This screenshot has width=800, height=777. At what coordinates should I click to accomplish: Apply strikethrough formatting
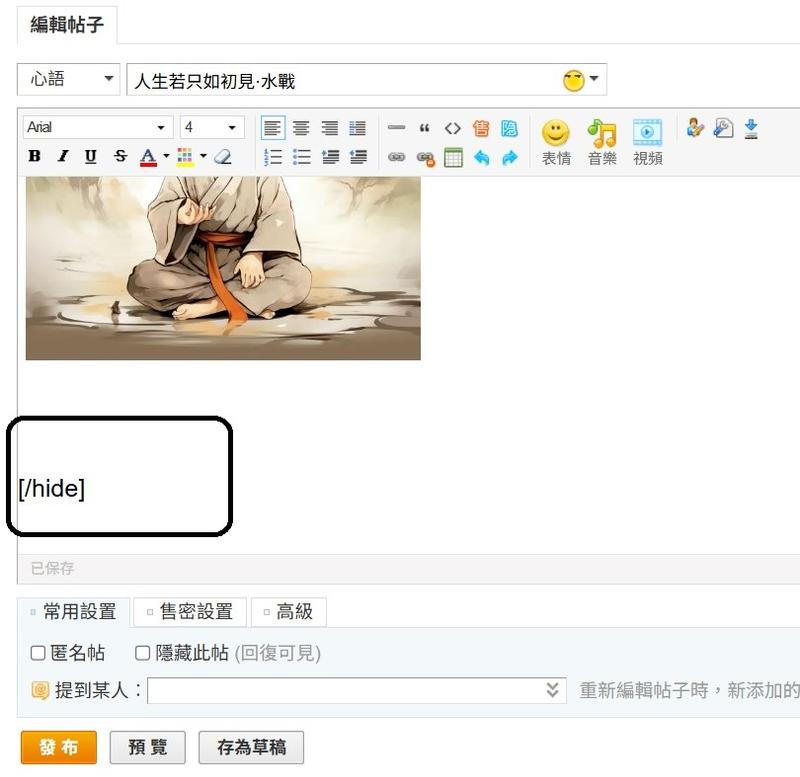pyautogui.click(x=120, y=156)
